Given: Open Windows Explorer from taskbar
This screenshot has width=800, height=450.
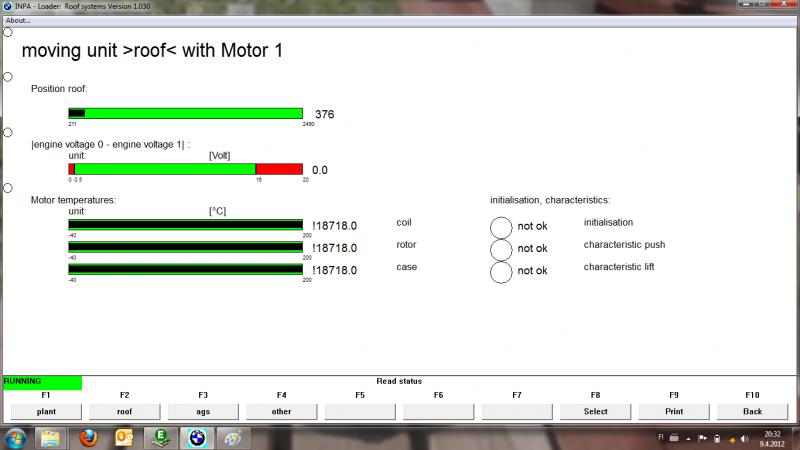Looking at the screenshot, I should 50,438.
